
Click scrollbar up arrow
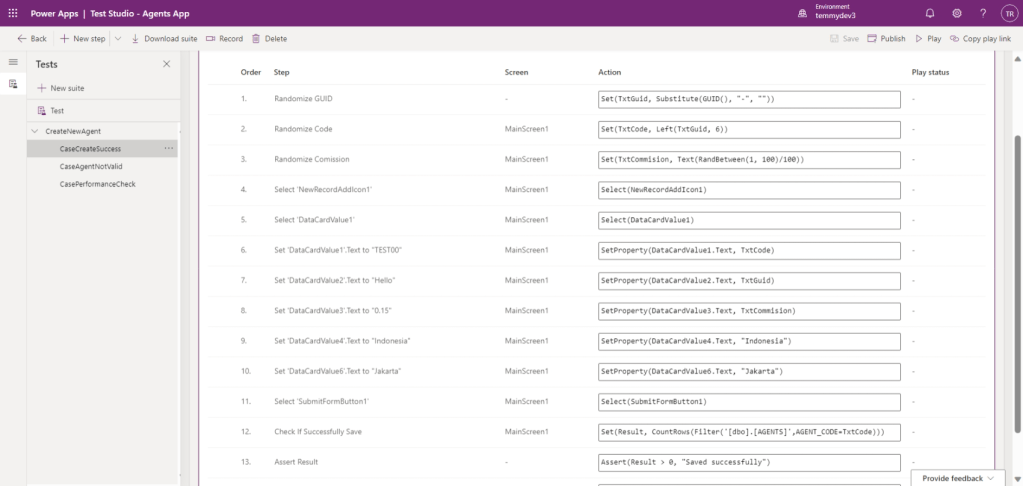point(1016,59)
